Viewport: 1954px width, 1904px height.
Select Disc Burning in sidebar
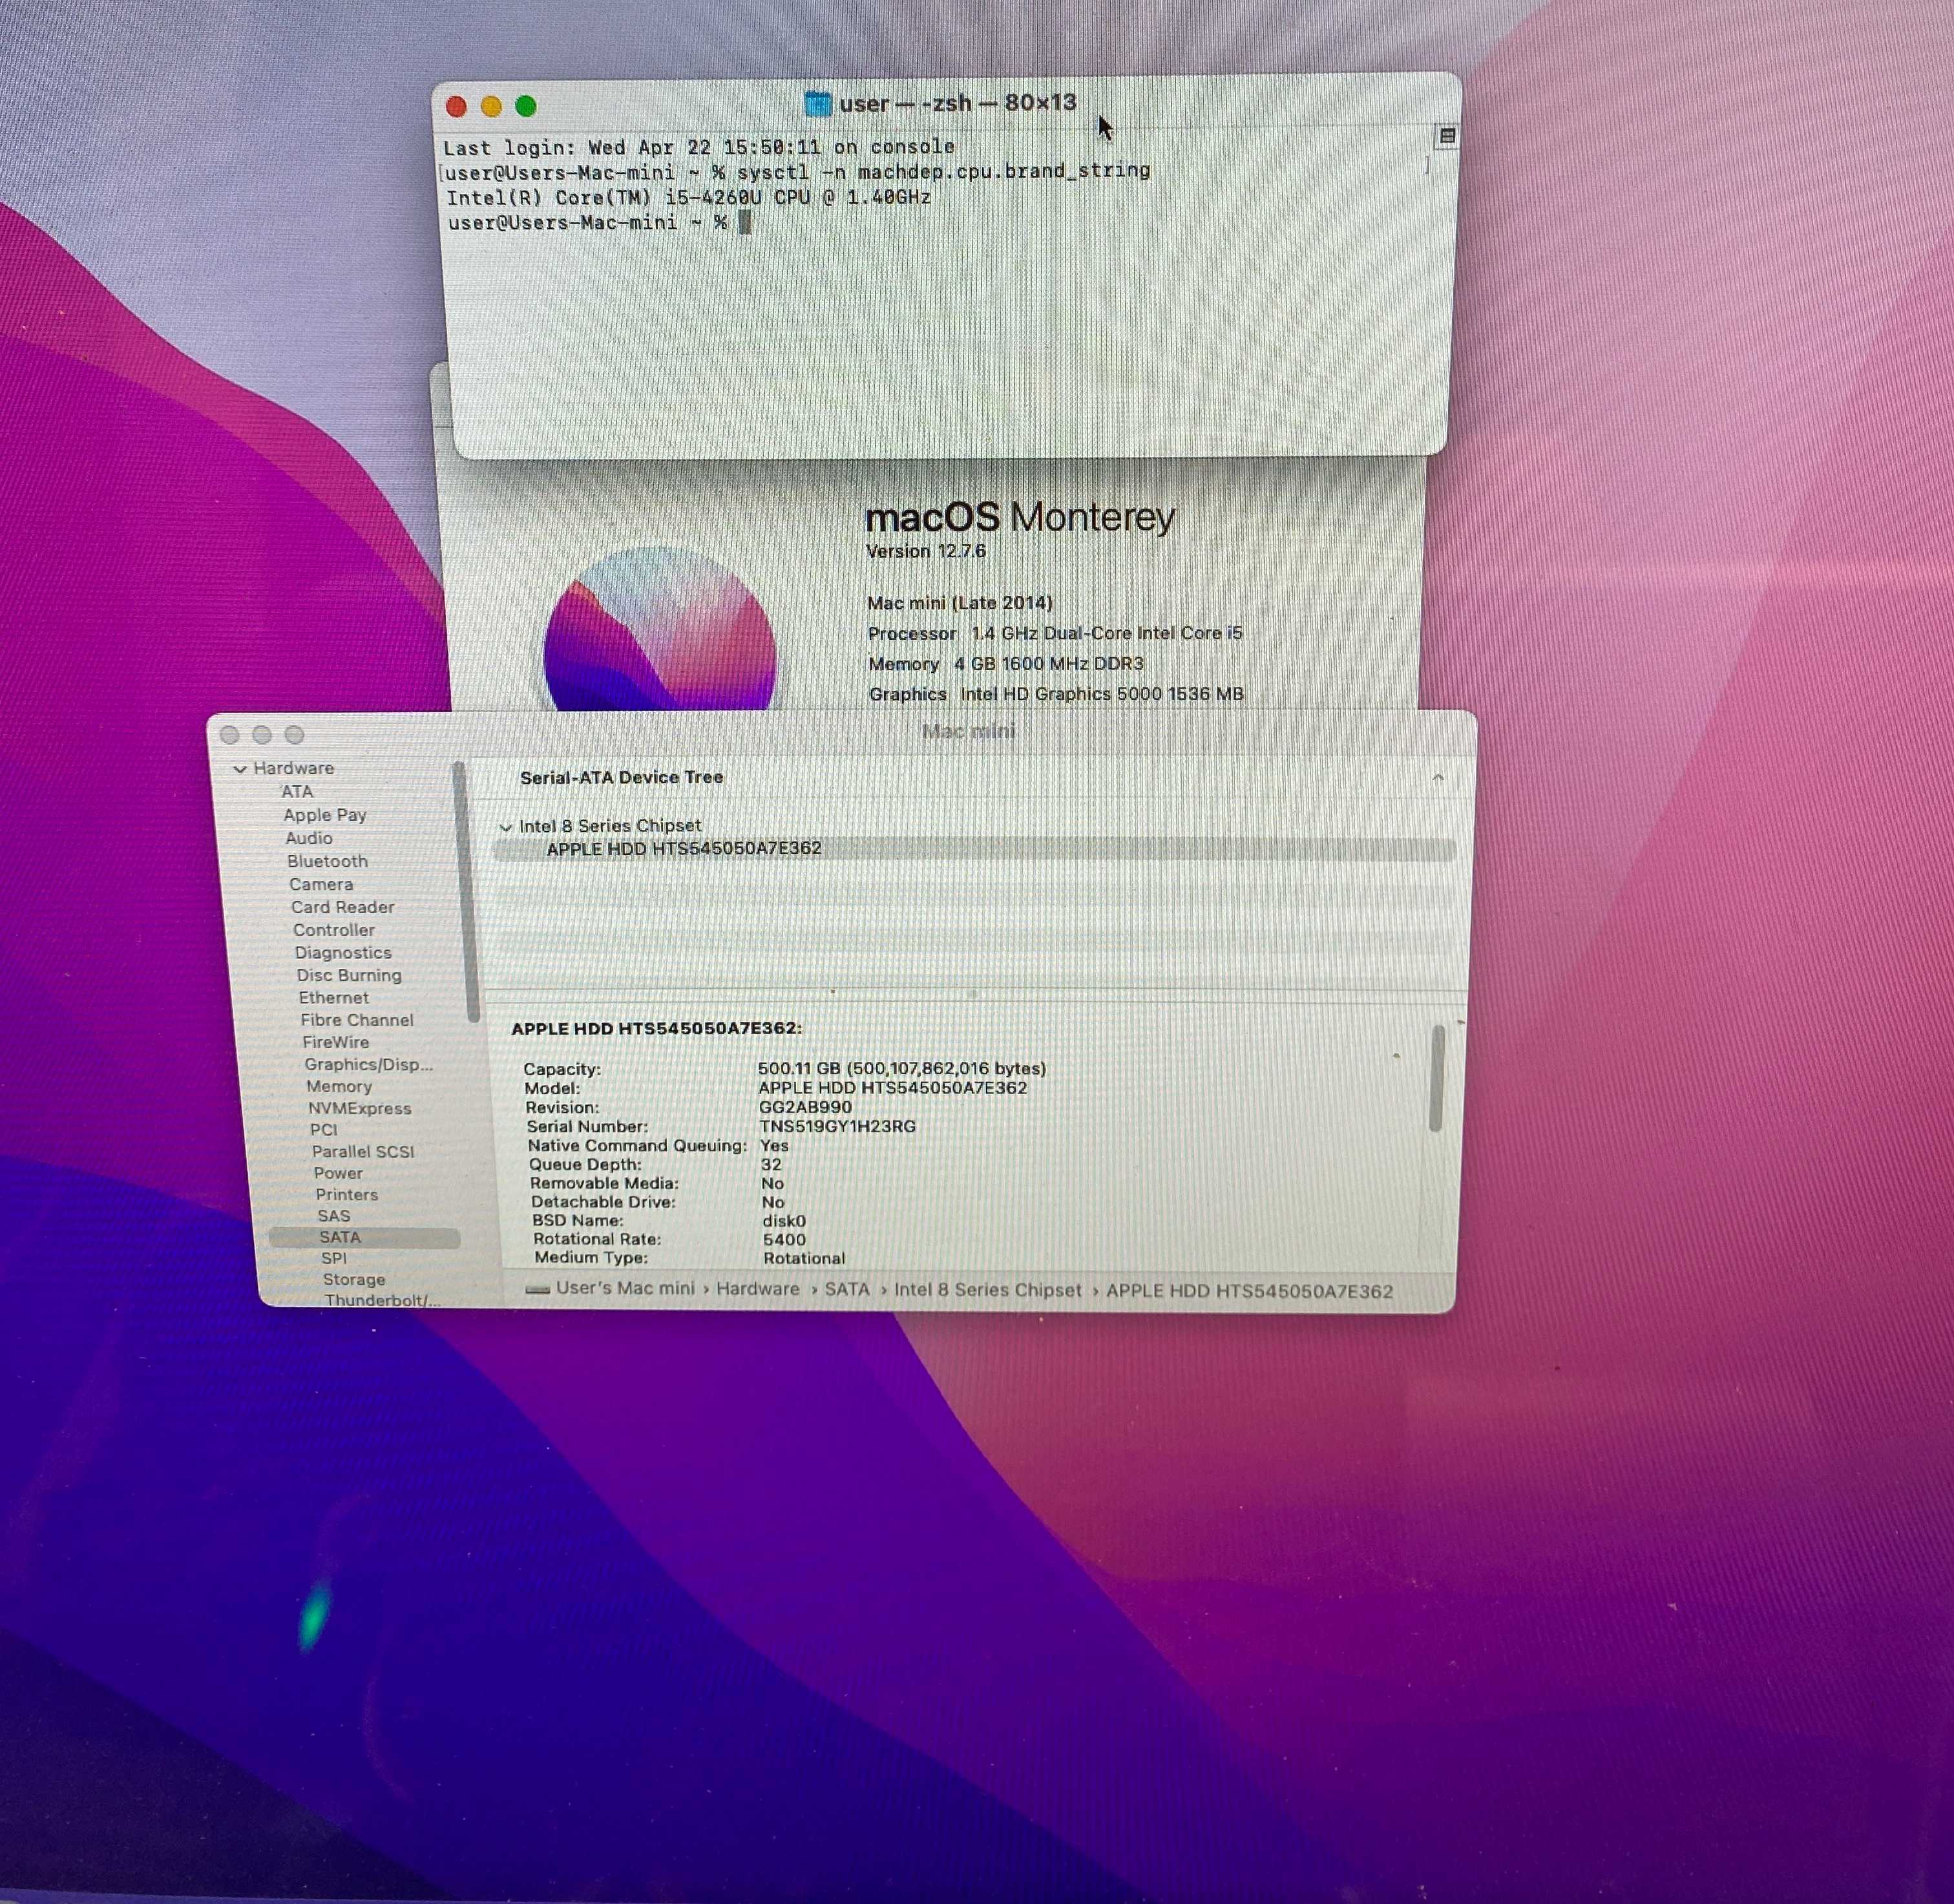coord(349,975)
